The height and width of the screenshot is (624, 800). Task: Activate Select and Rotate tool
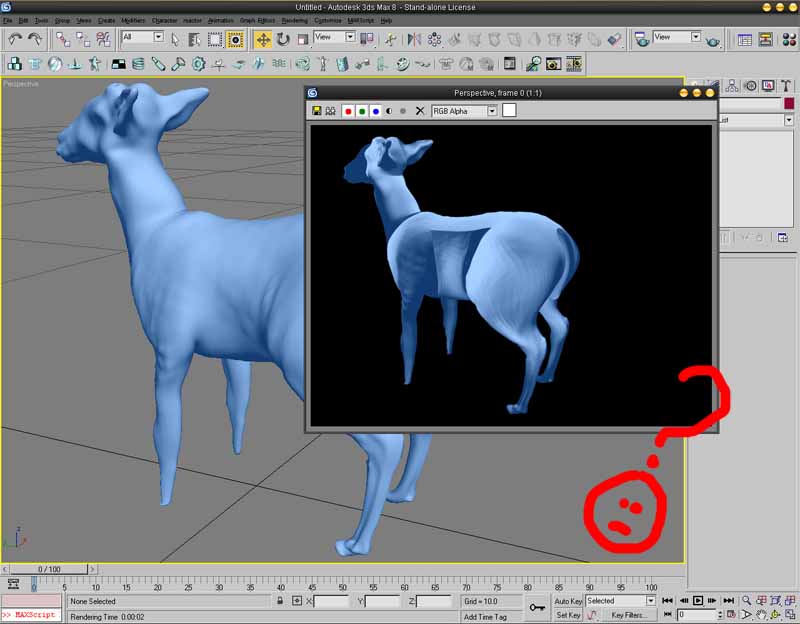(x=283, y=39)
